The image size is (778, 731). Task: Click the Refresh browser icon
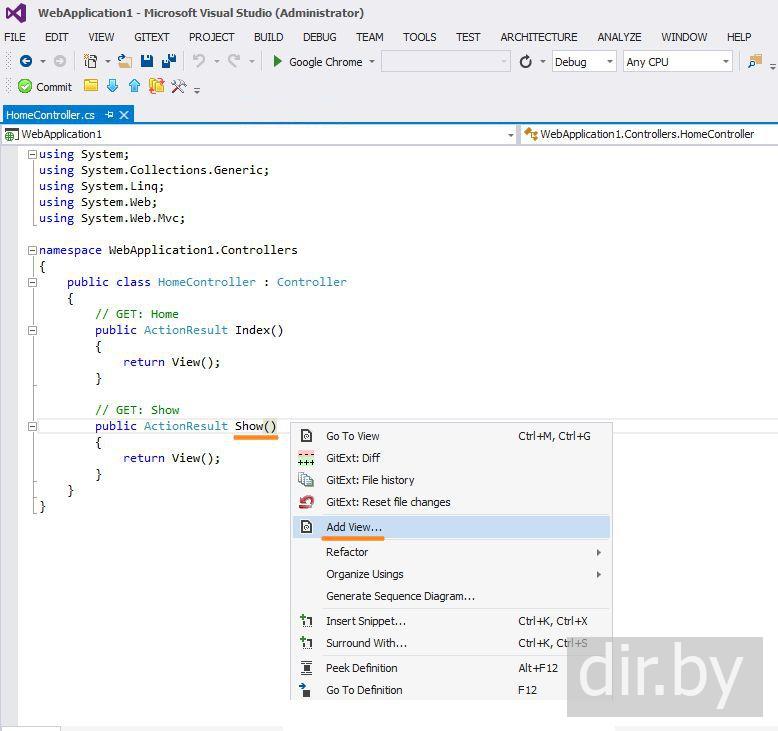pos(526,62)
